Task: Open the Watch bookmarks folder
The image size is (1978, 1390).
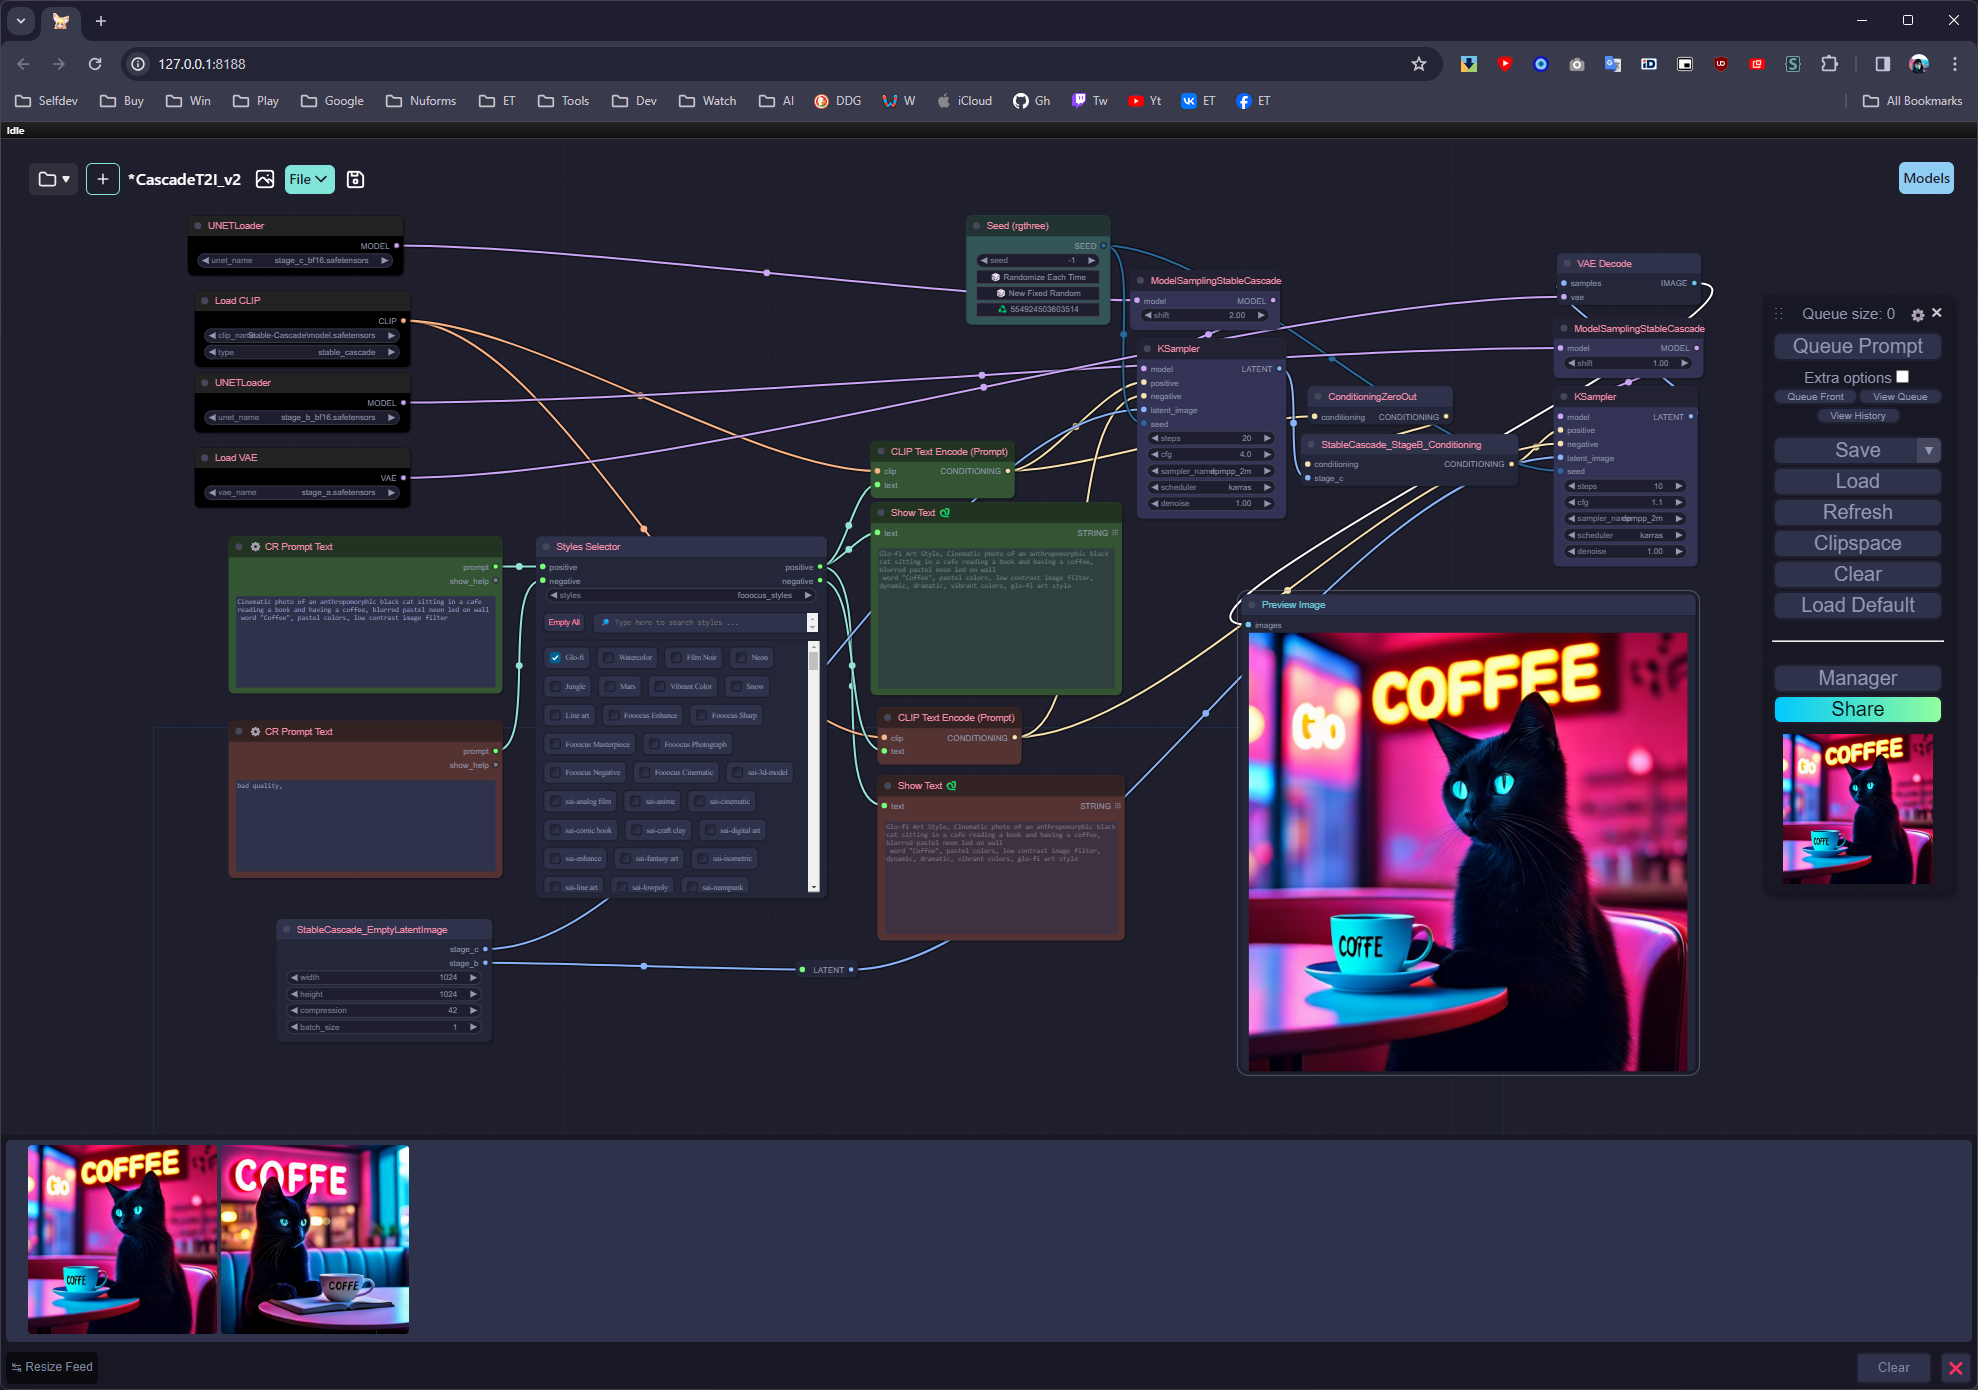Action: coord(708,101)
